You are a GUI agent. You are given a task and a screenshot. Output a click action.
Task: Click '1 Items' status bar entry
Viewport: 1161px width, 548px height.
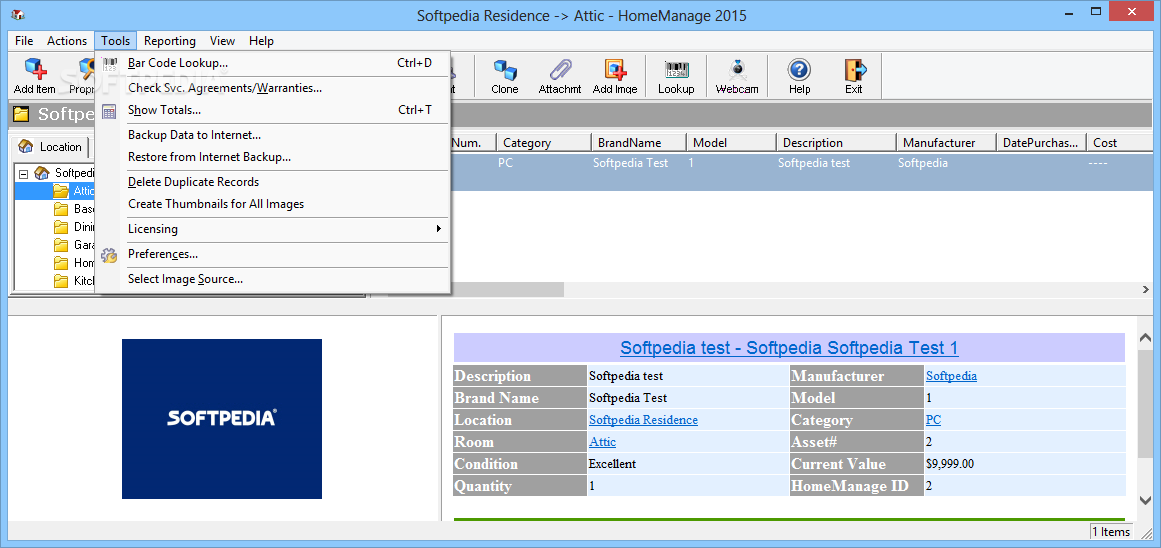pos(1111,531)
